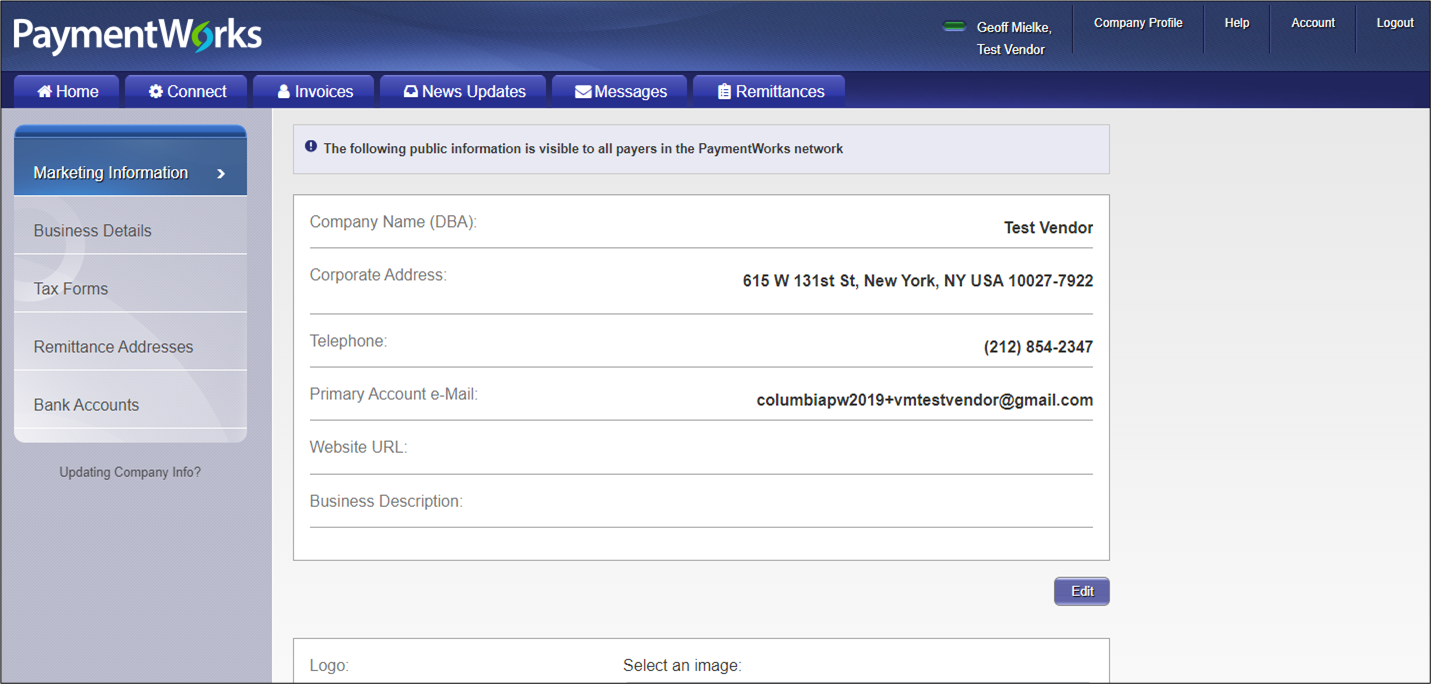Click the PaymentWorks logo

[x=137, y=36]
